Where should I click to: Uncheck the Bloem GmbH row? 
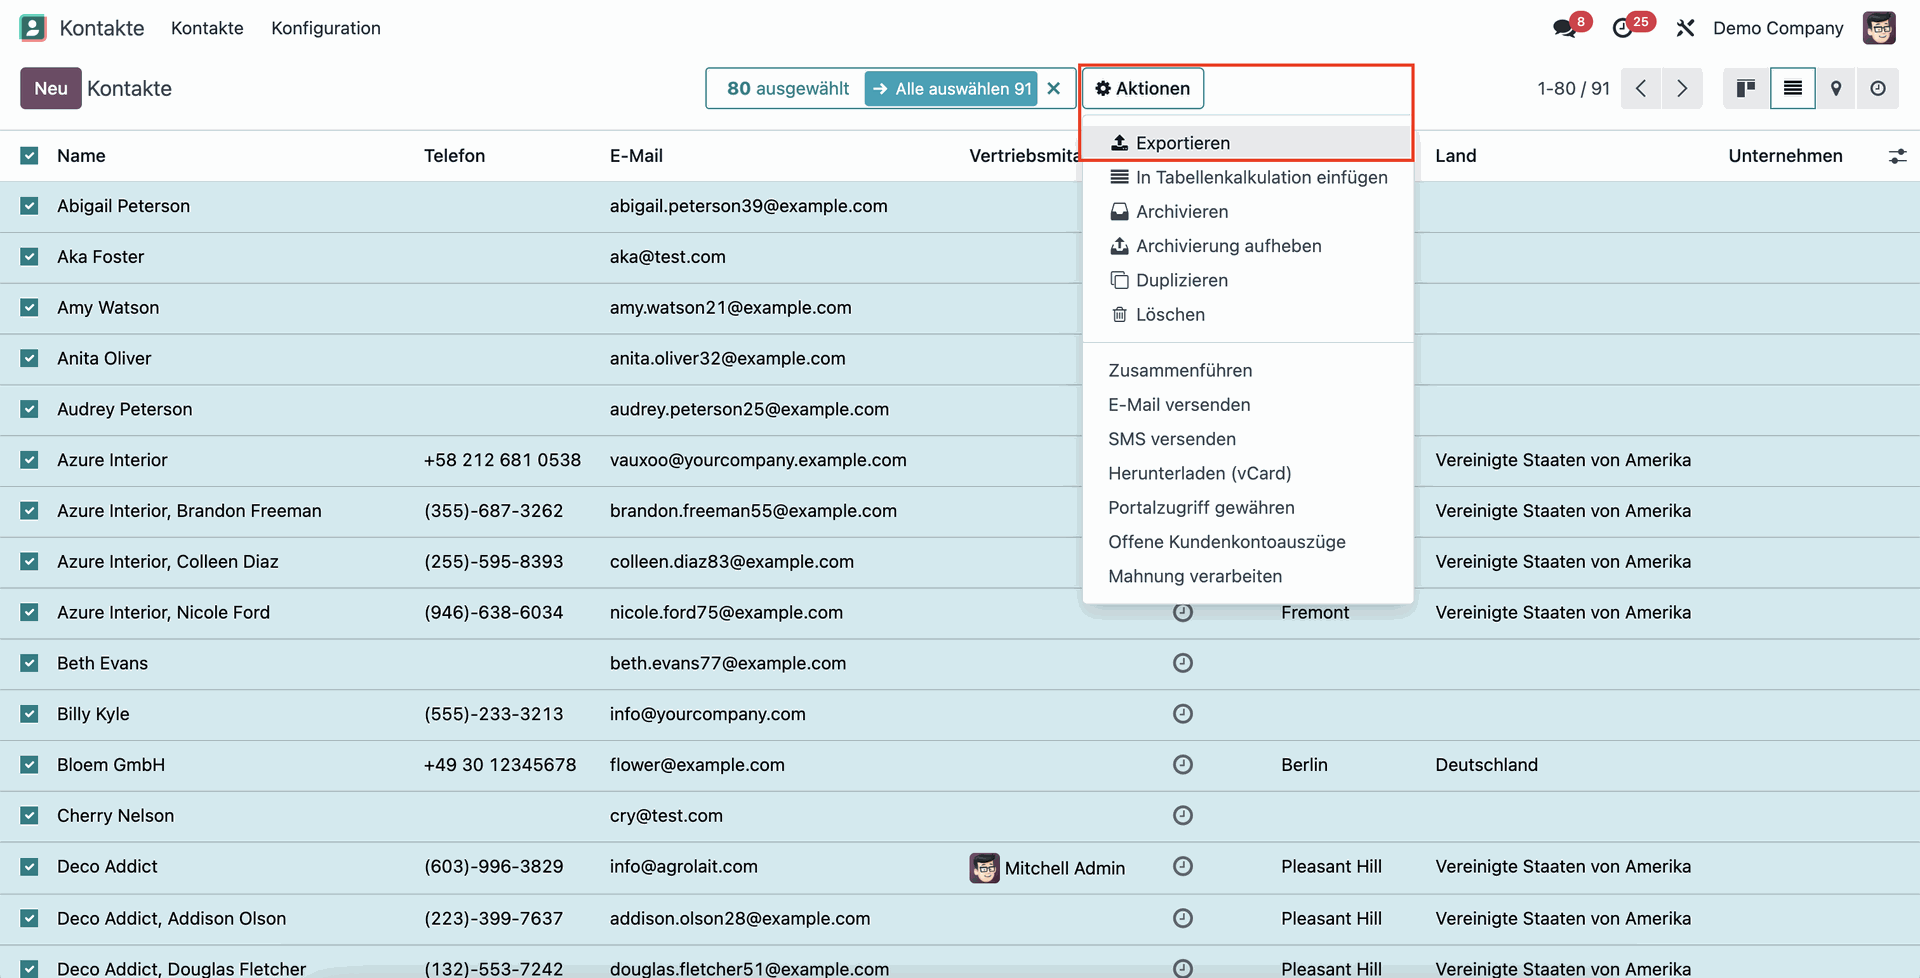[29, 764]
